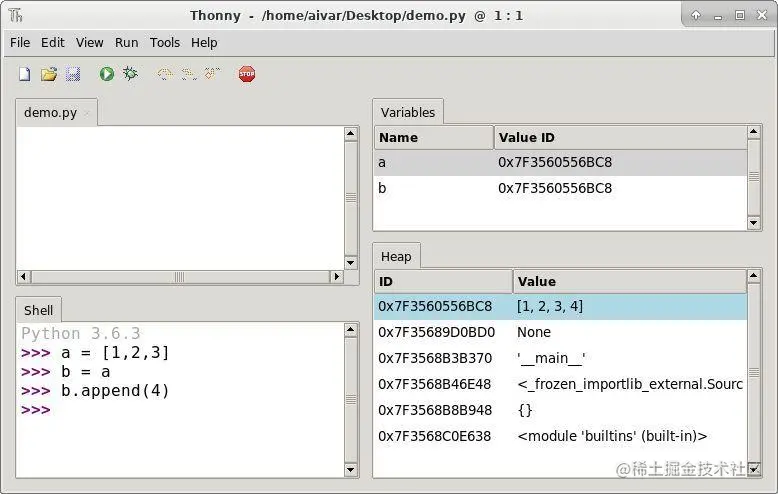Click Value ID column header
Viewport: 778px width, 494px height.
click(620, 137)
